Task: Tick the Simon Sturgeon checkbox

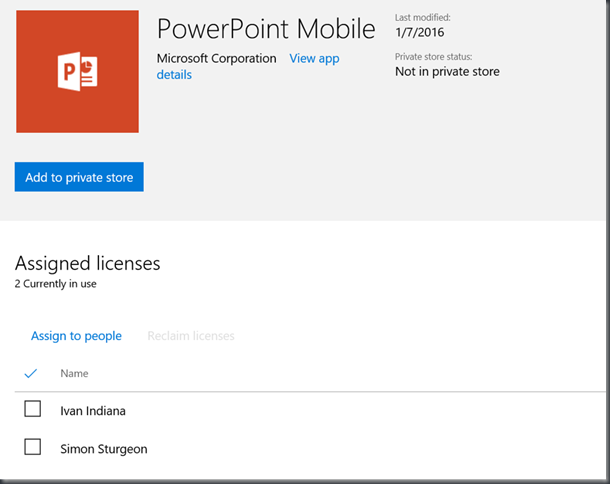Action: coord(32,447)
